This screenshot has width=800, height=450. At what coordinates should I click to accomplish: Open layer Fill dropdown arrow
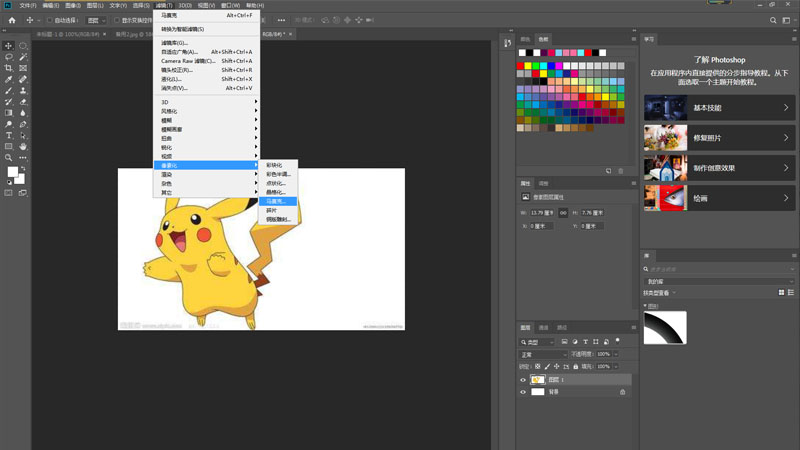pos(616,367)
